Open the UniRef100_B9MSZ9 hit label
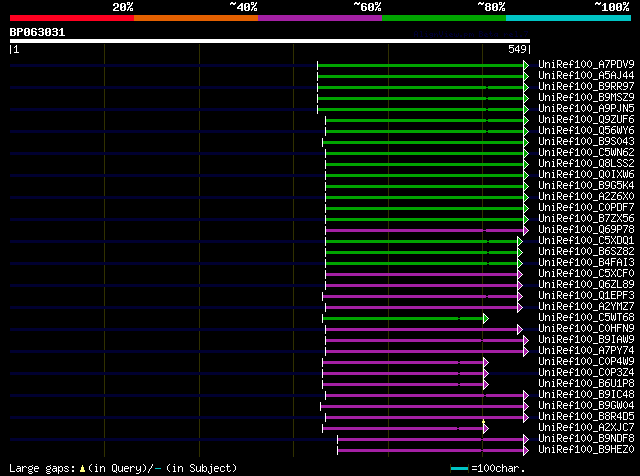The height and width of the screenshot is (476, 640). 586,98
